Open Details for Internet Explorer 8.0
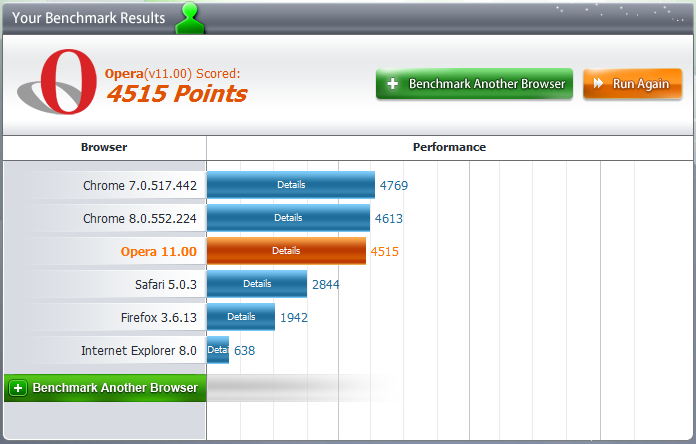696x444 pixels. click(218, 350)
